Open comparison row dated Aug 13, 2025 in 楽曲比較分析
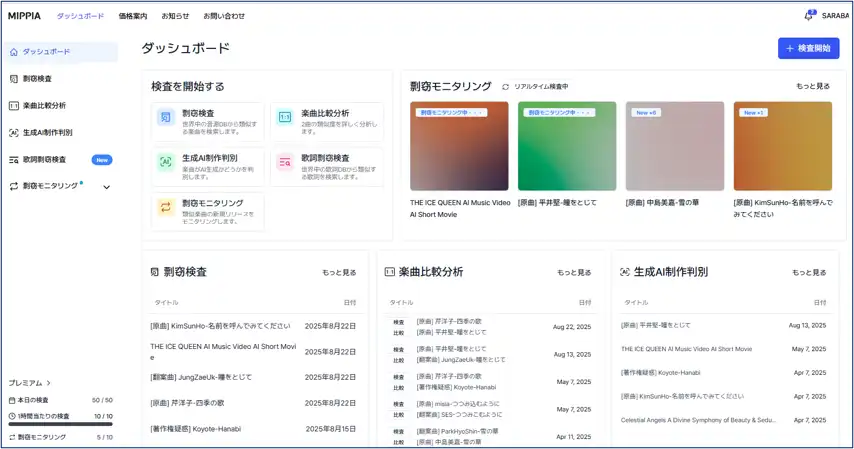Viewport: 854px width, 449px height. tap(490, 354)
